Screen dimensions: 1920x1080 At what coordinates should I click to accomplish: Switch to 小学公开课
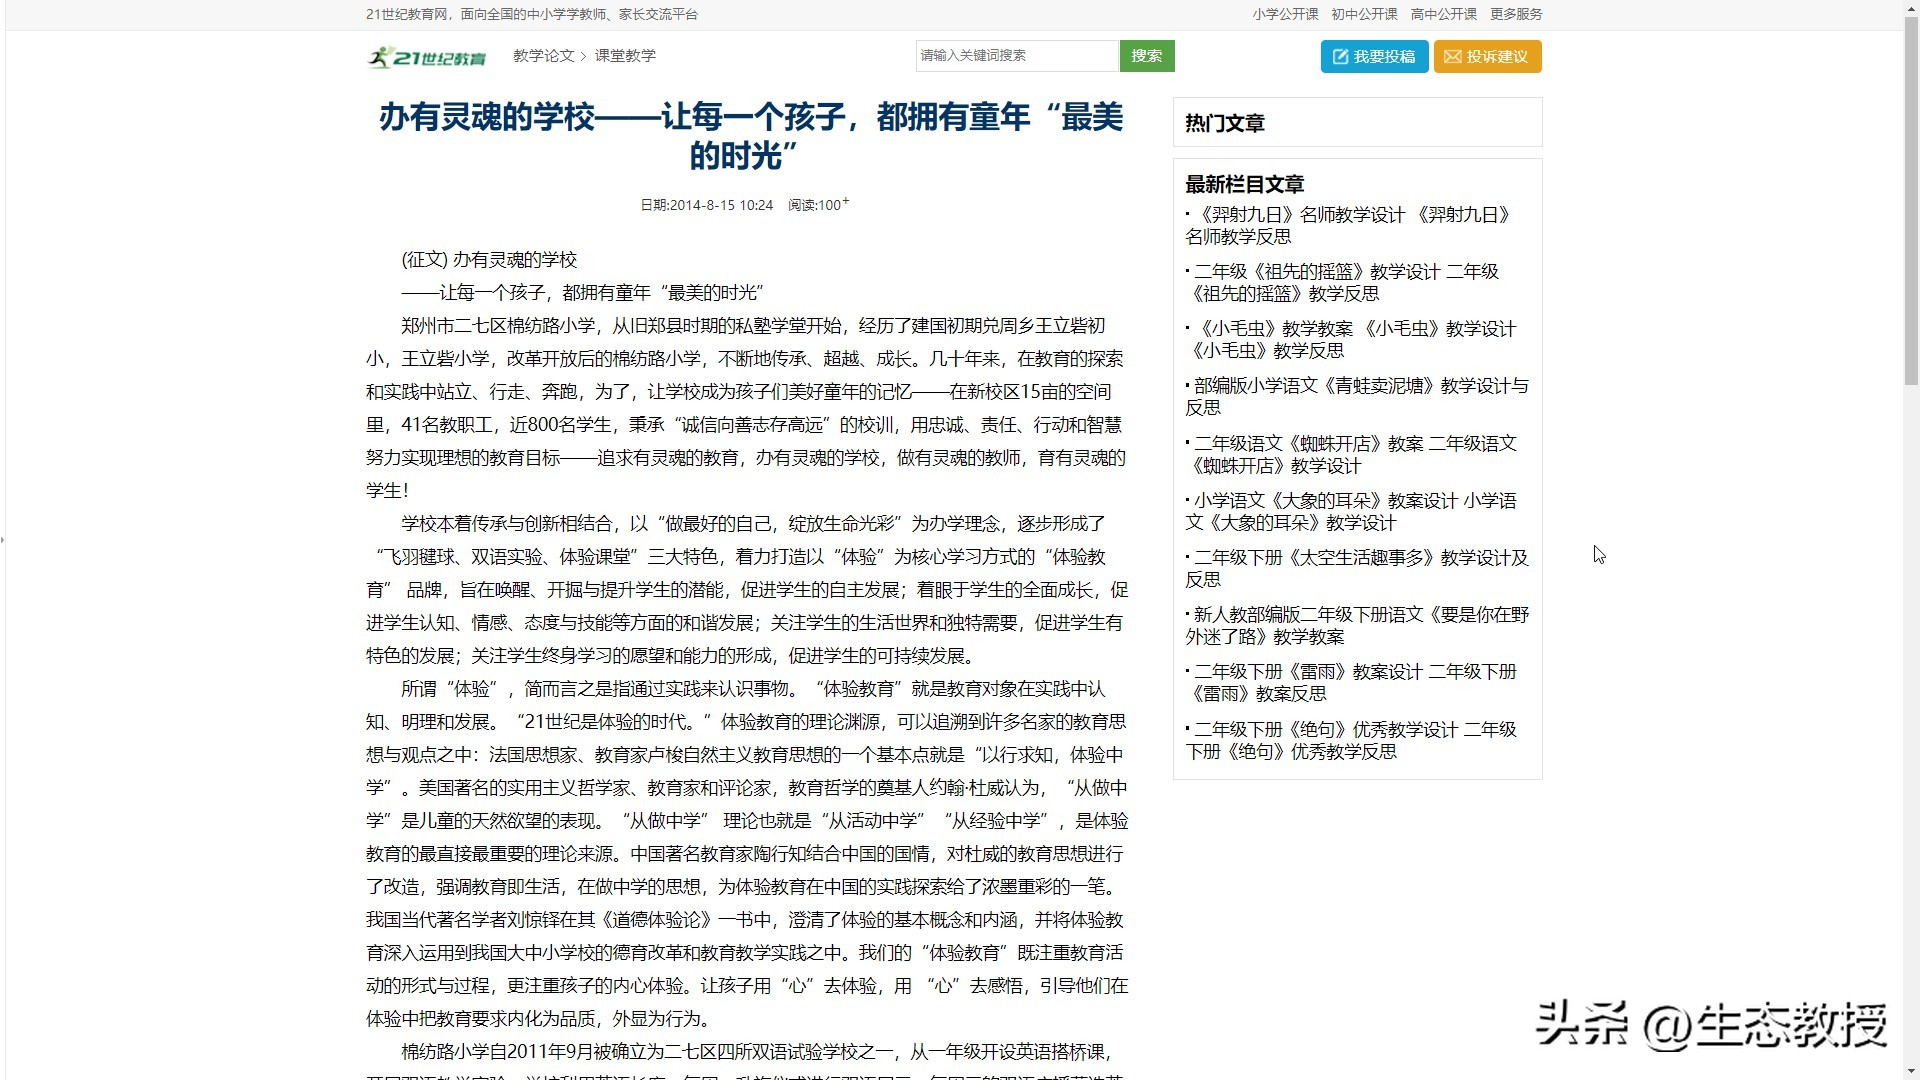[x=1285, y=14]
